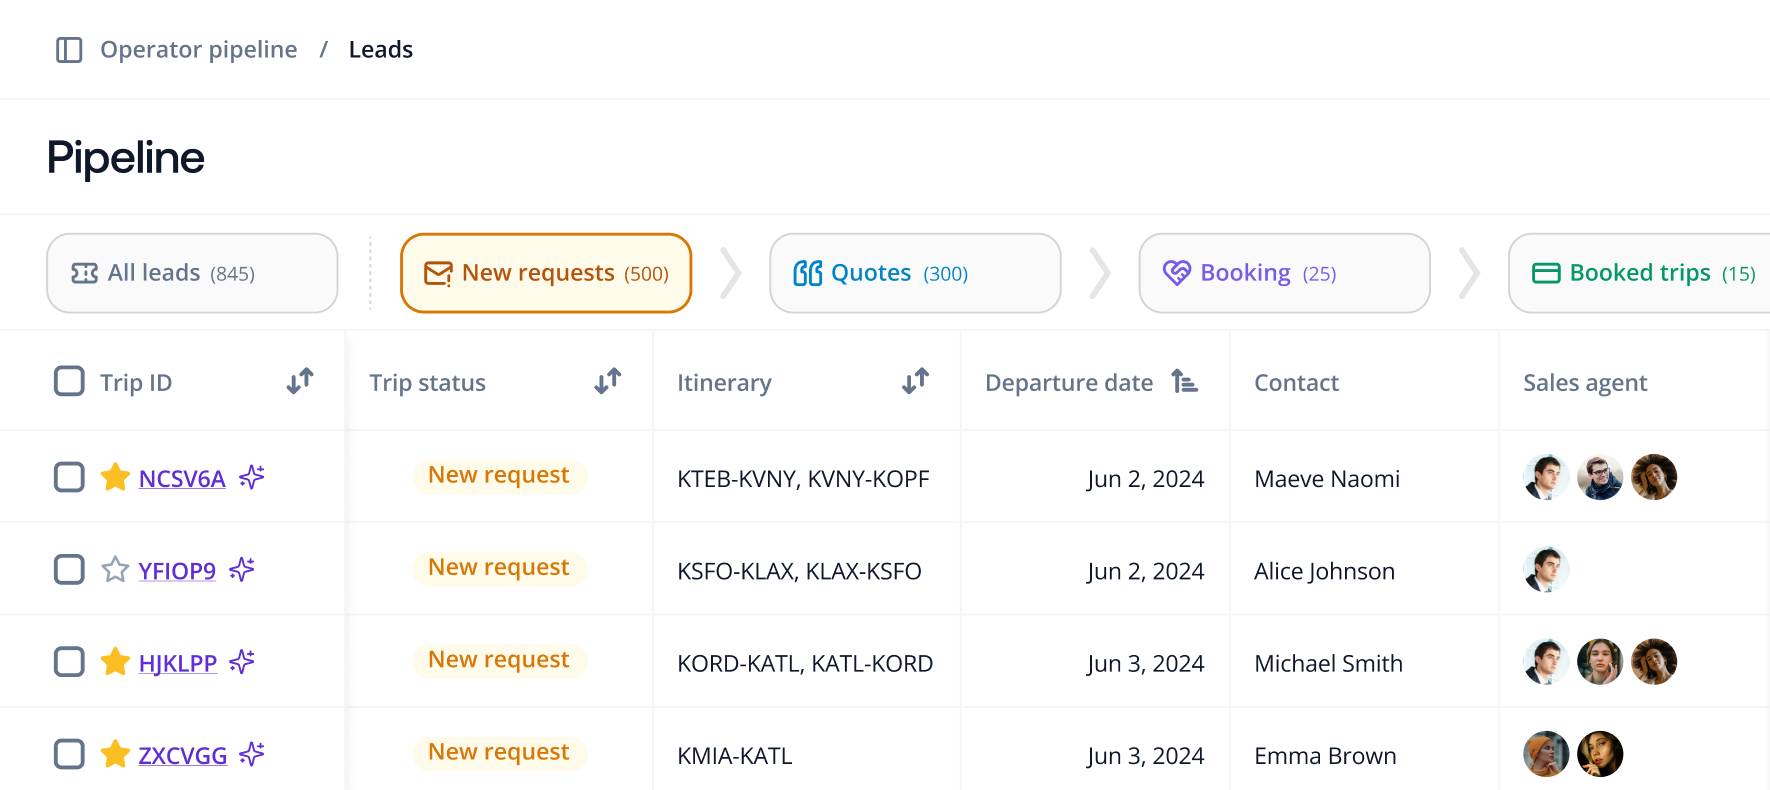Select itinerary KTEB-KVNY, KVNY-KOPF

803,479
